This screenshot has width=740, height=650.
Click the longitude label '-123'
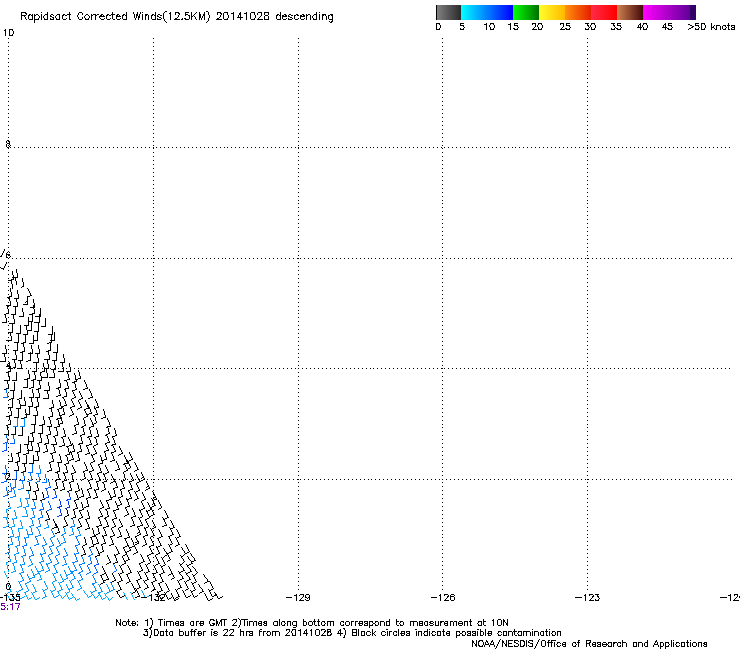[x=587, y=598]
